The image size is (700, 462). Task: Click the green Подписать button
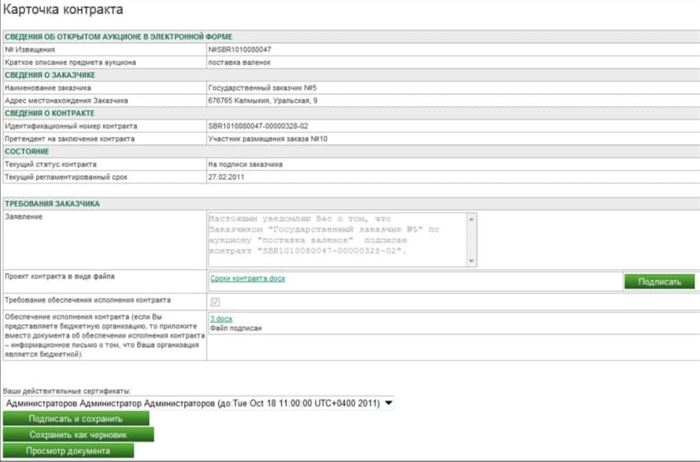659,282
